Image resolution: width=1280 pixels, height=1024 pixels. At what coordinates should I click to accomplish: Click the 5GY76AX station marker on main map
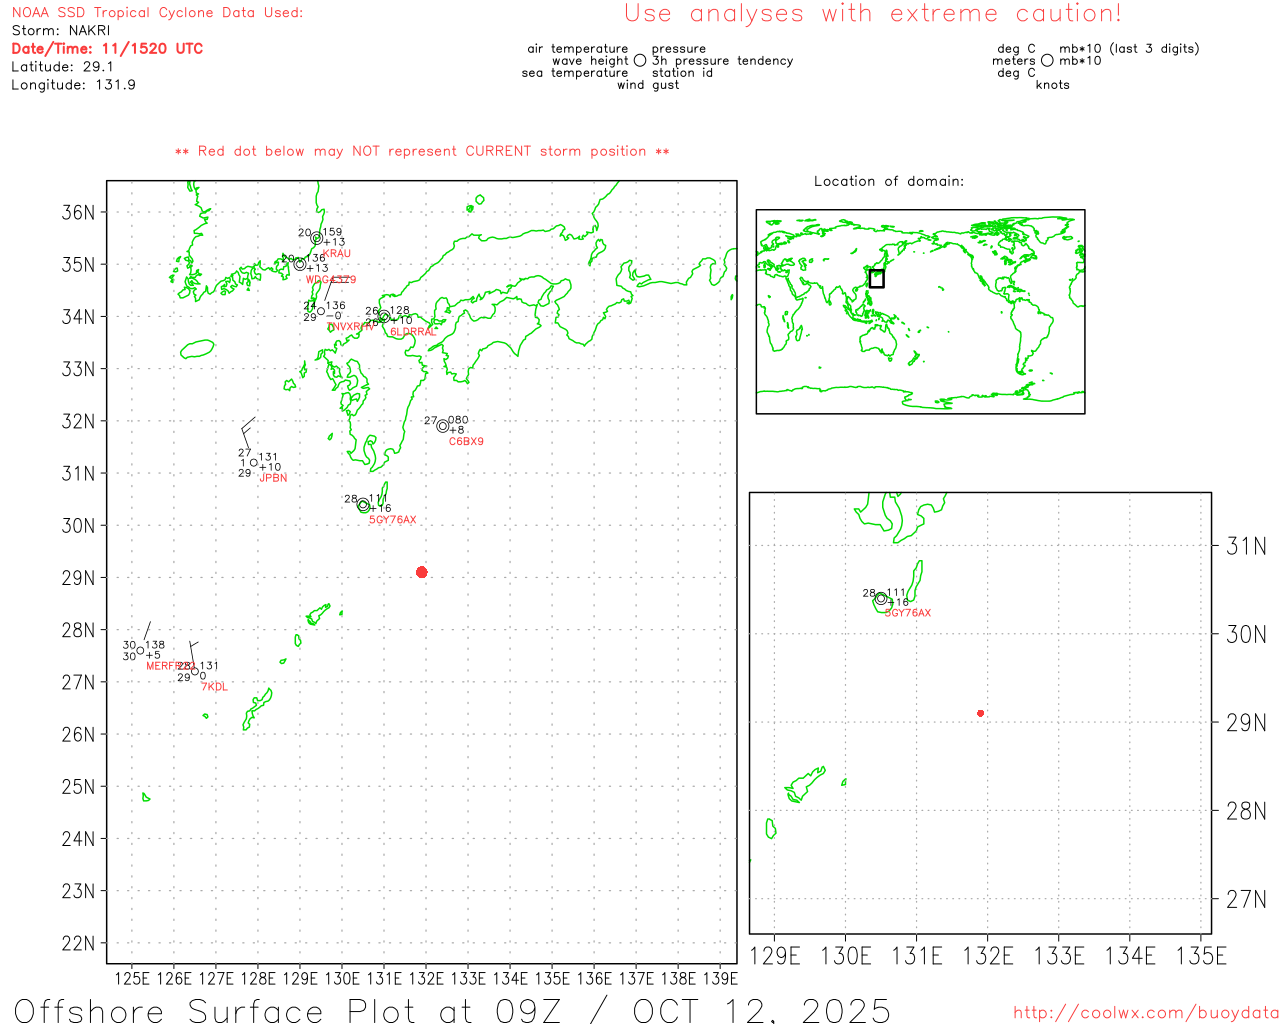coord(363,505)
